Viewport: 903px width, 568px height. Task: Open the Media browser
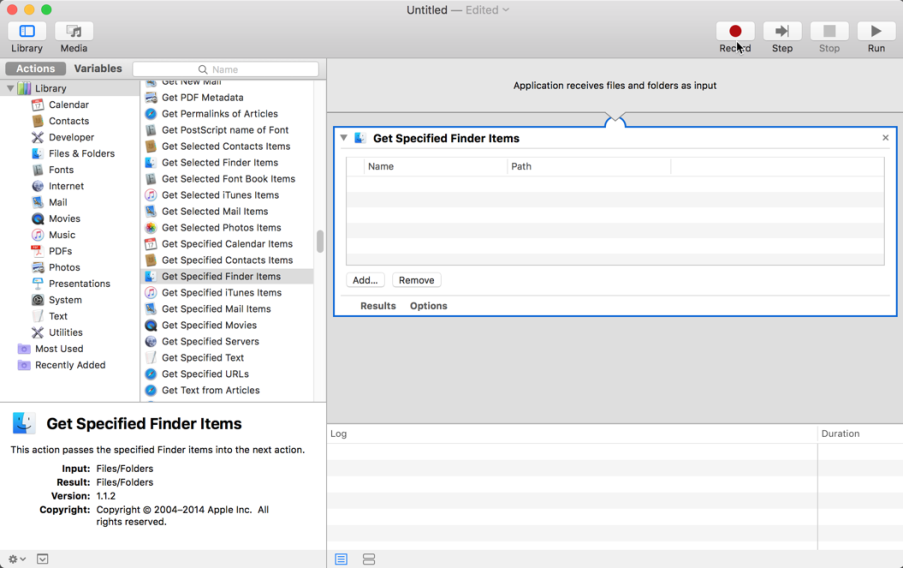coord(74,31)
